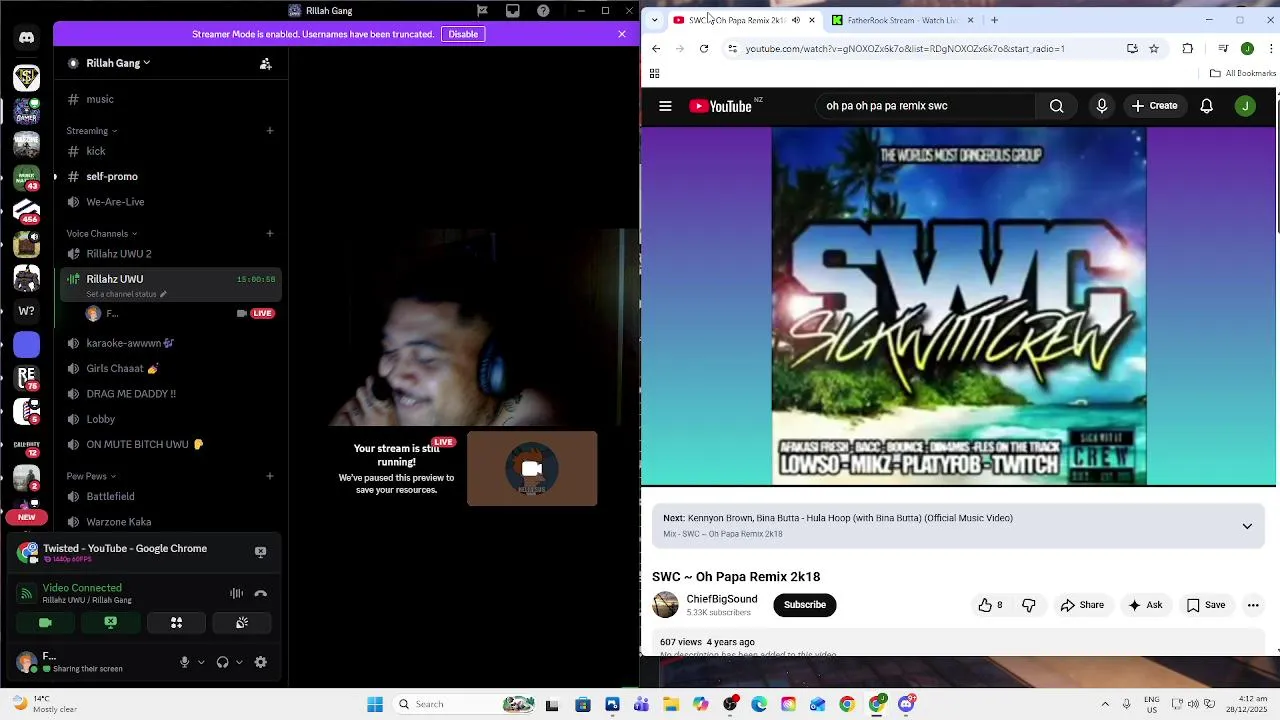This screenshot has height=720, width=1280.
Task: Open Chrome apps grid shortcut
Action: 654,74
